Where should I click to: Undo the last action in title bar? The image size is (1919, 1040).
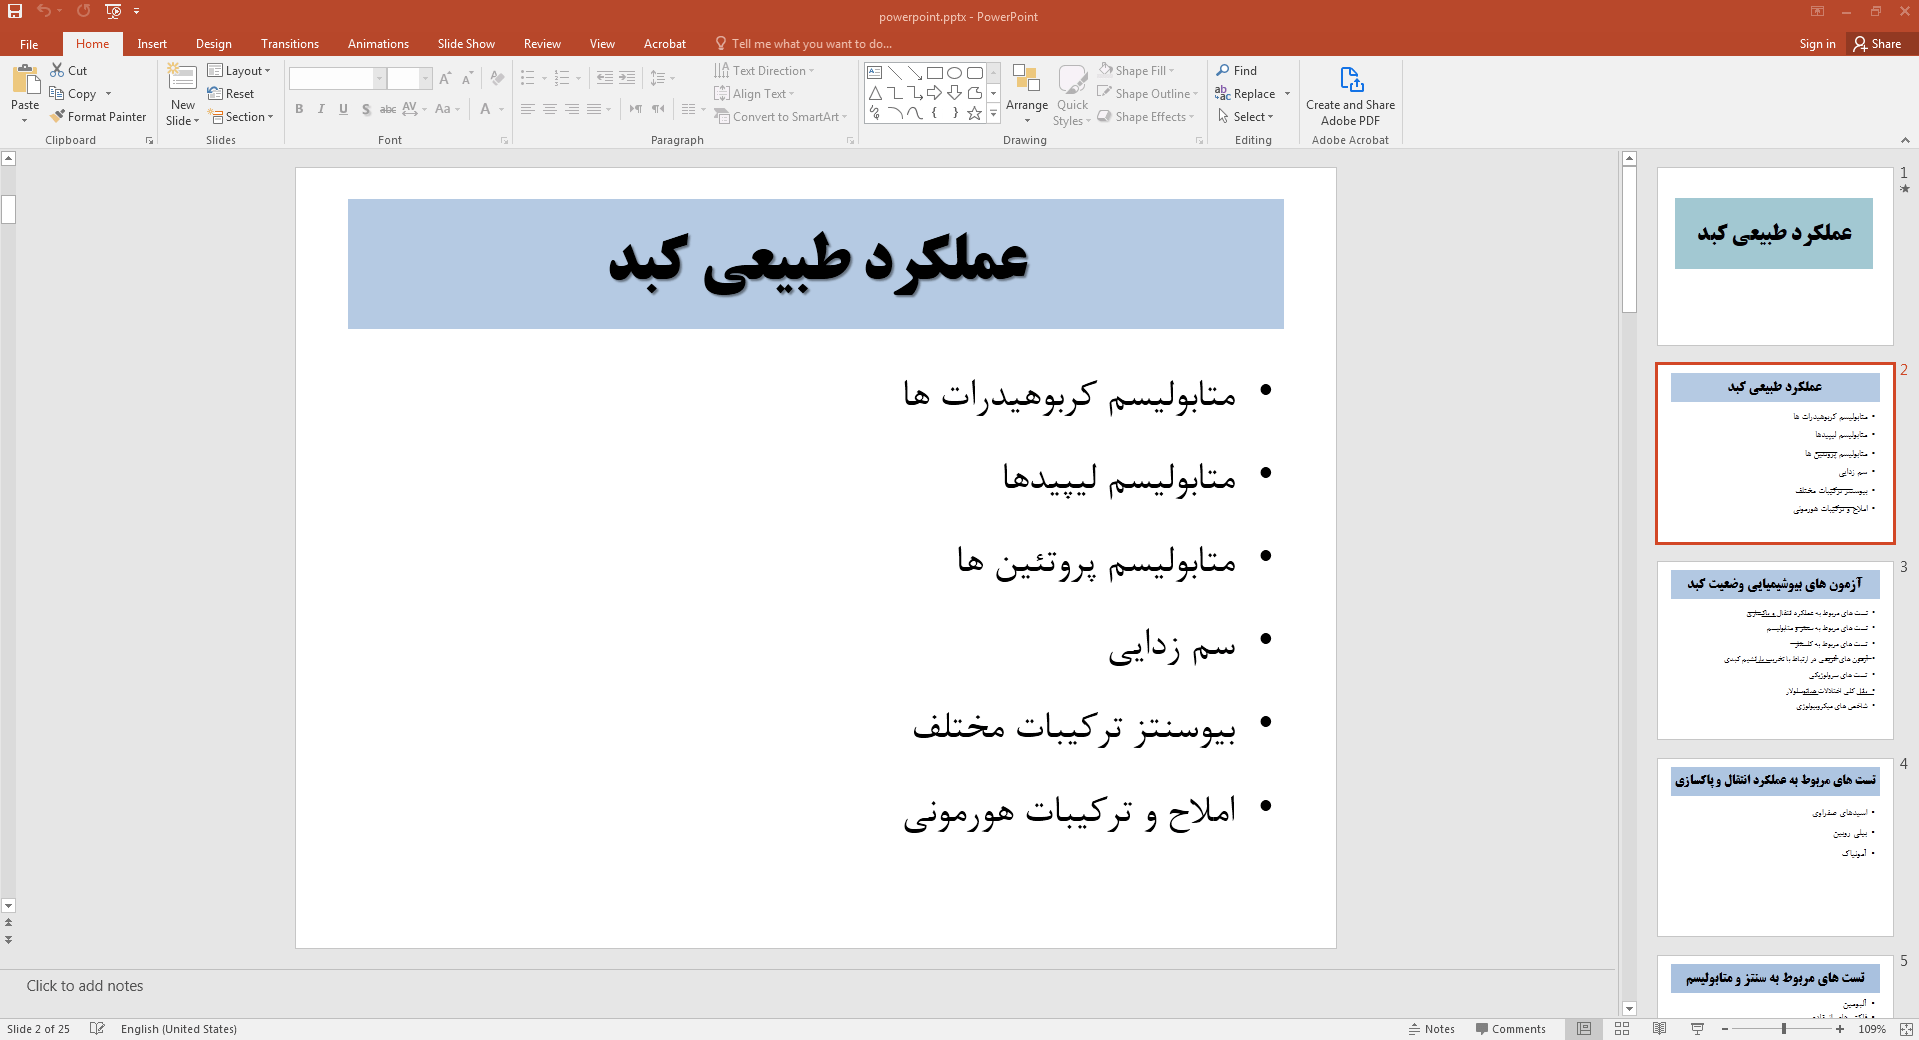coord(43,11)
